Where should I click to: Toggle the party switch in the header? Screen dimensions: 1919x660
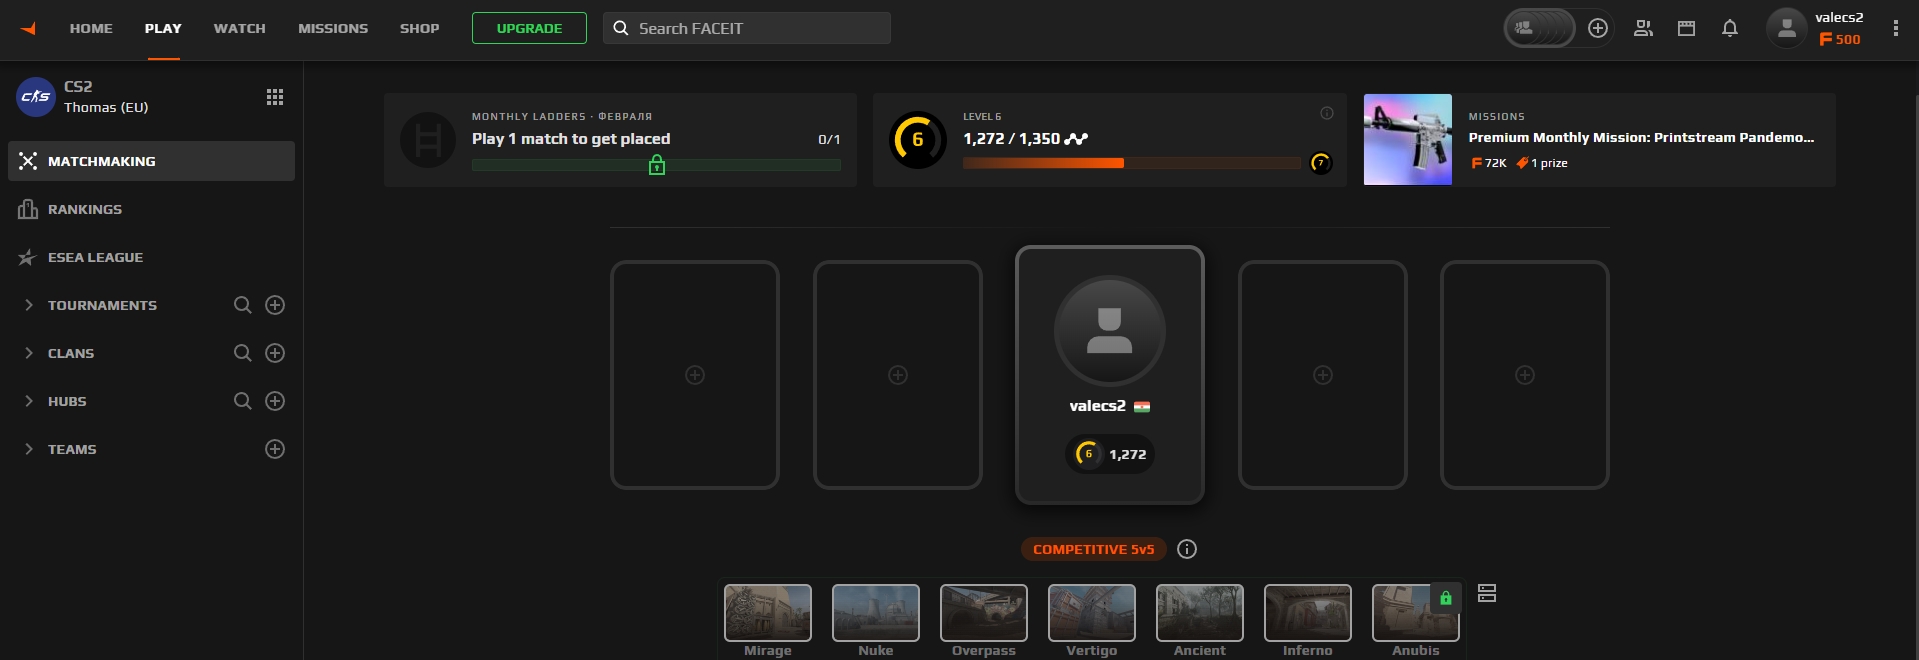pos(1539,28)
